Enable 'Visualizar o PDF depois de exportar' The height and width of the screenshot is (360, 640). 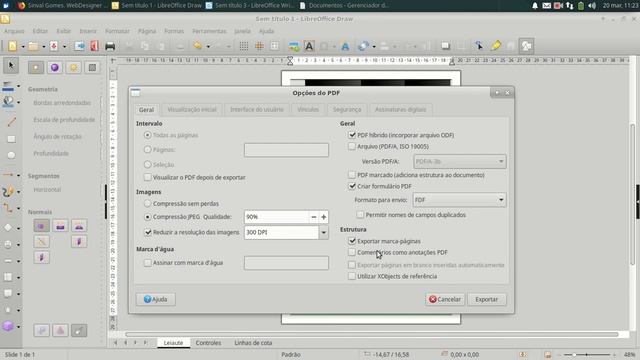tap(147, 178)
